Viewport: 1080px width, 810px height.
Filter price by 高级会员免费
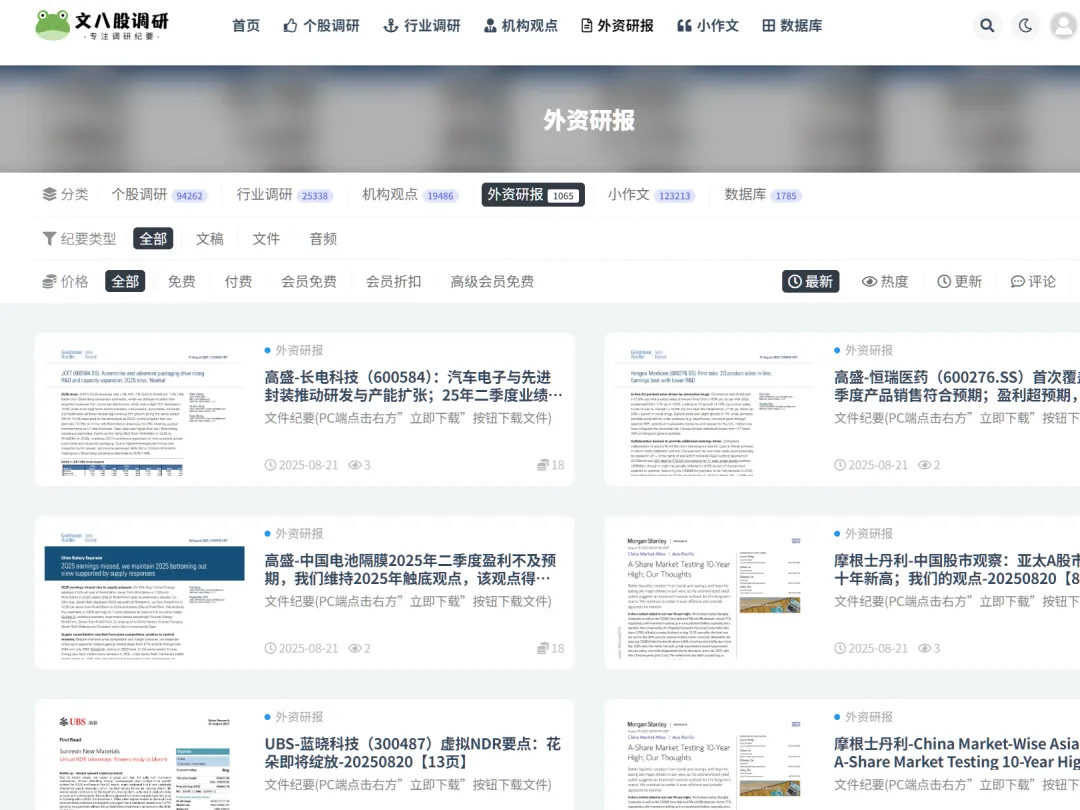[492, 281]
